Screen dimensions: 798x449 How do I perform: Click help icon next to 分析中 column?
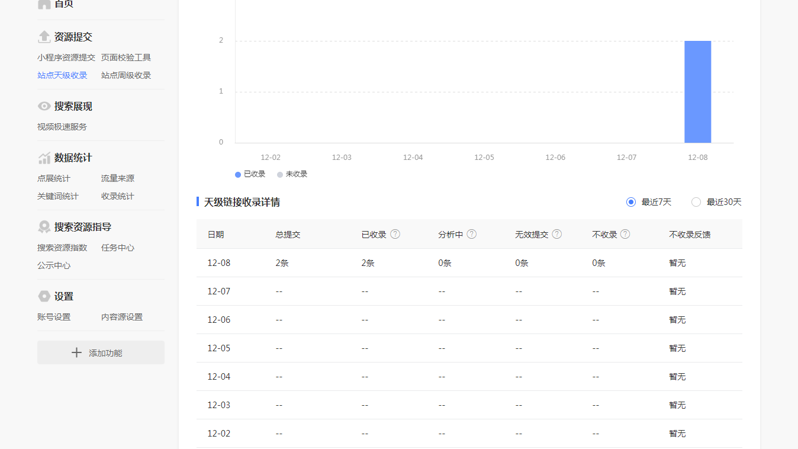click(472, 234)
